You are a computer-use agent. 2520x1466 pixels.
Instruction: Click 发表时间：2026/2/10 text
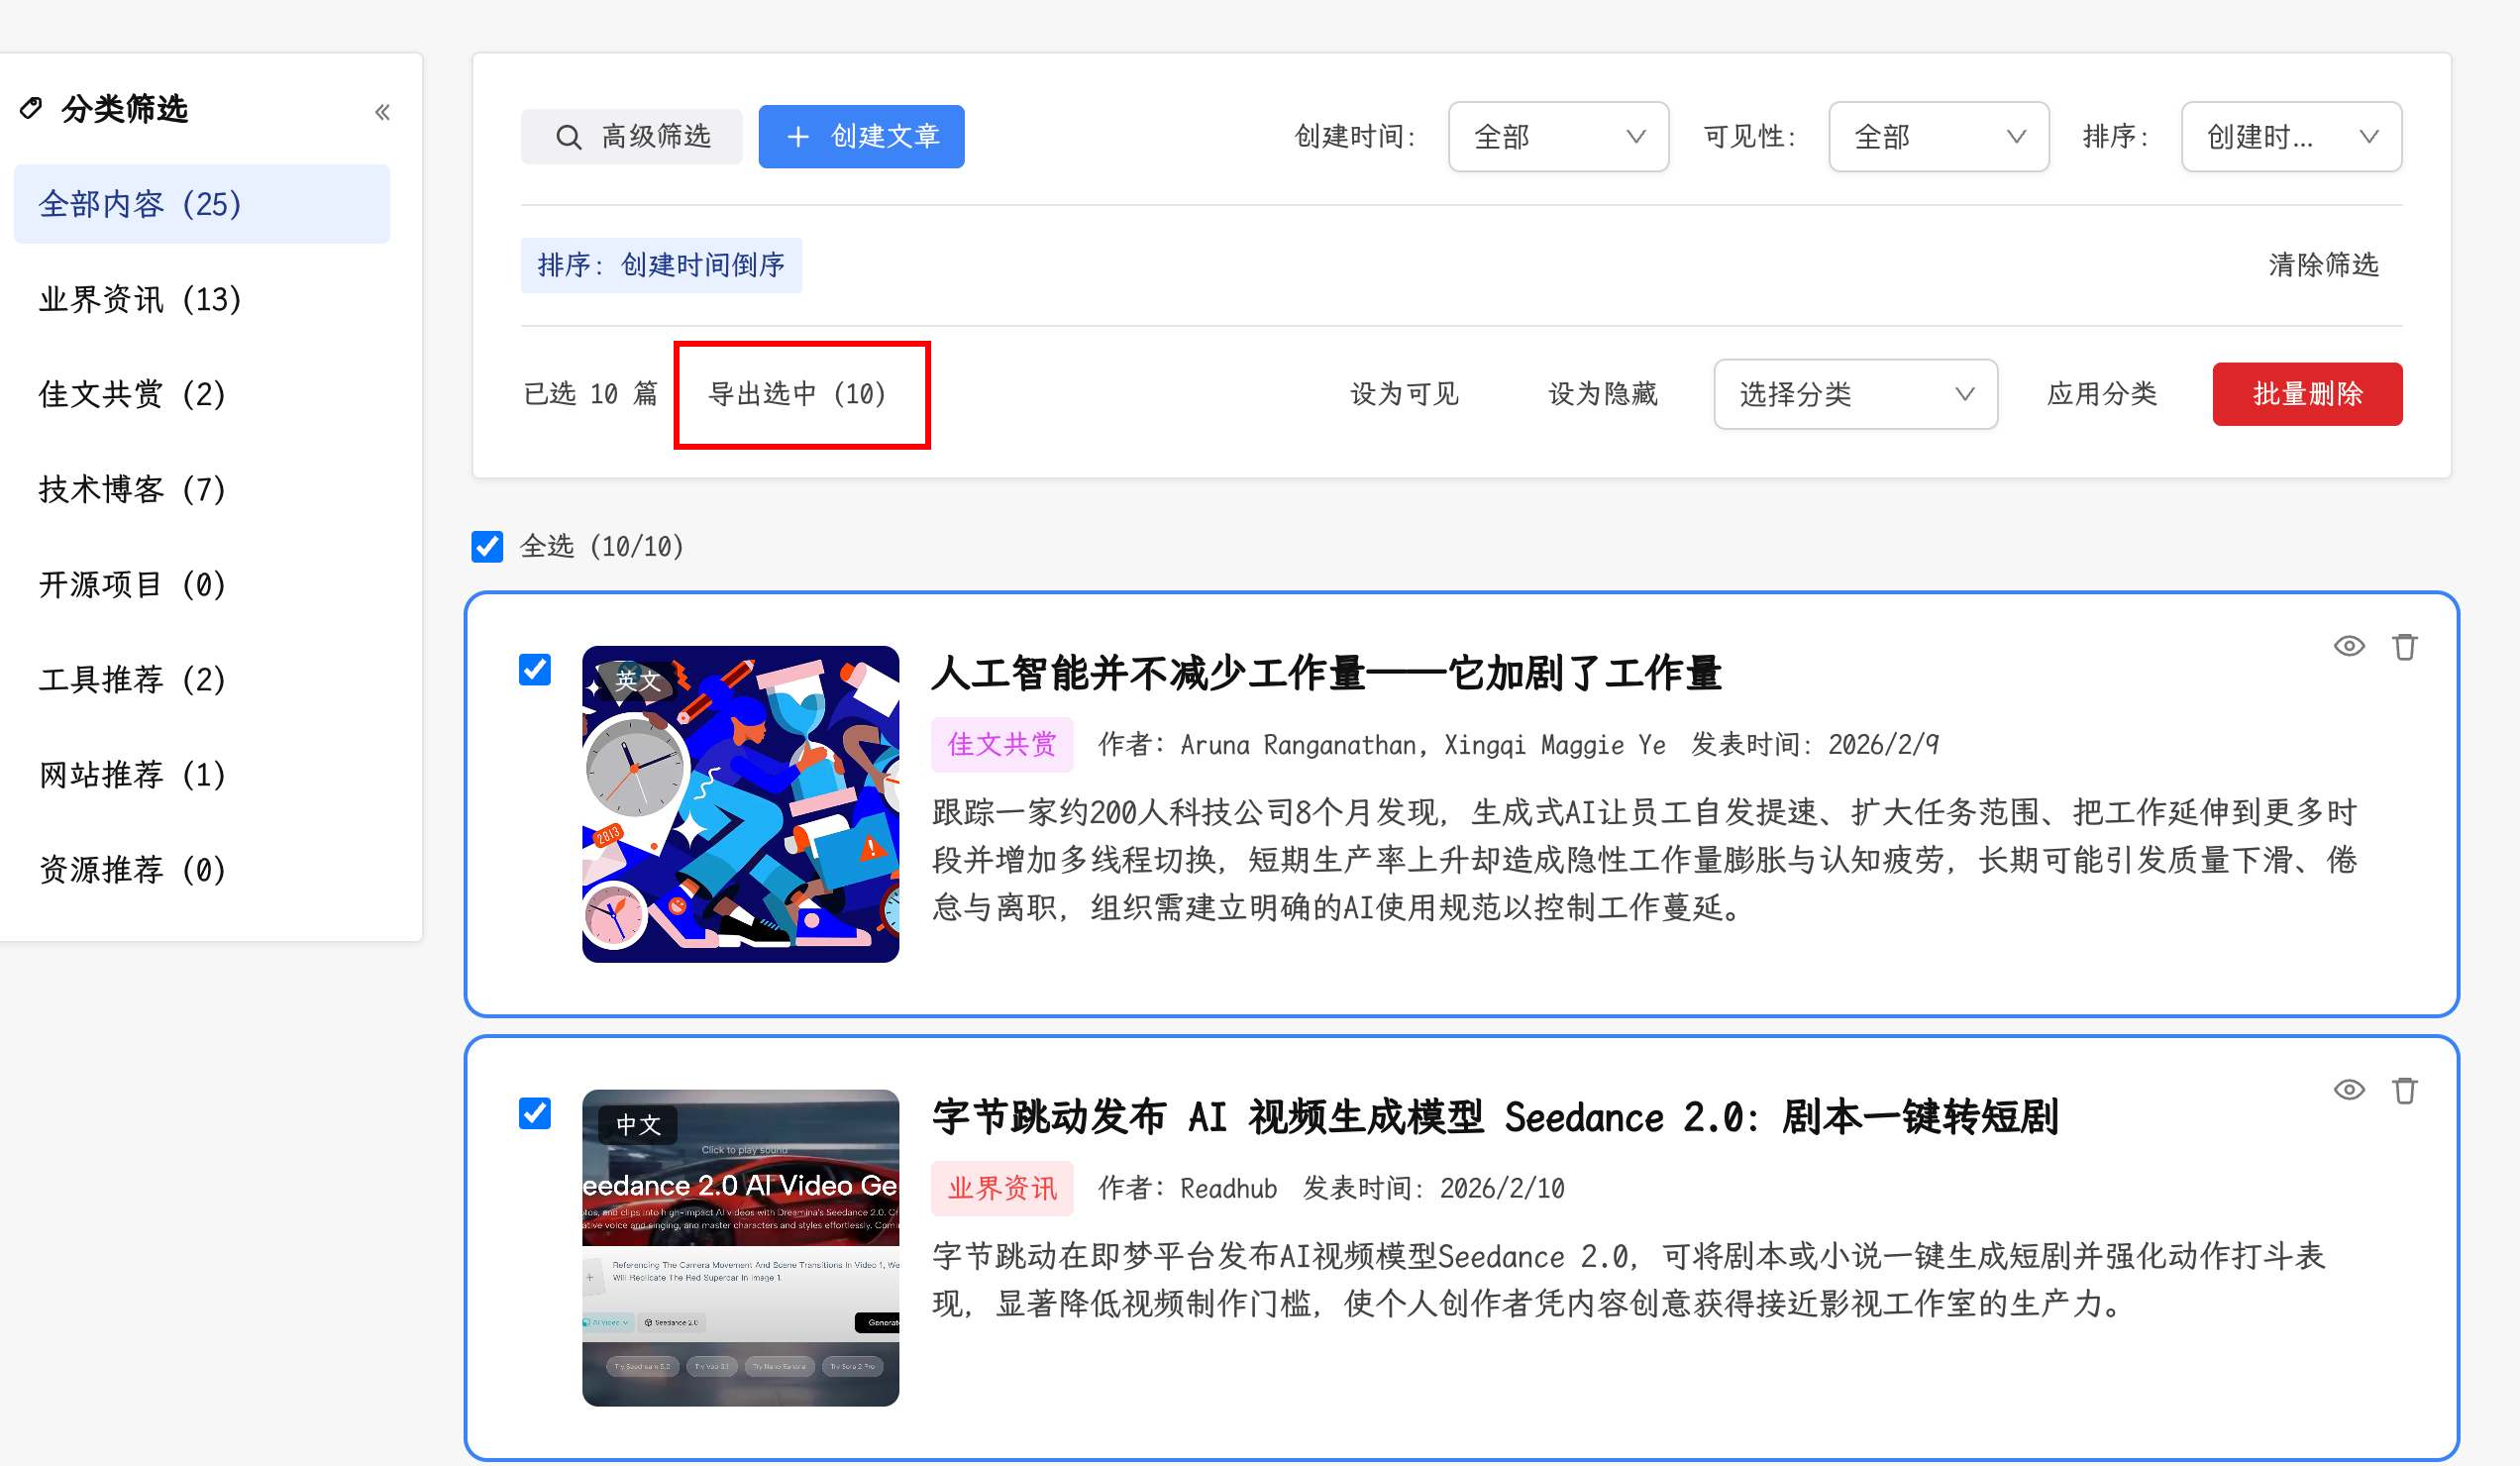pos(1433,1188)
